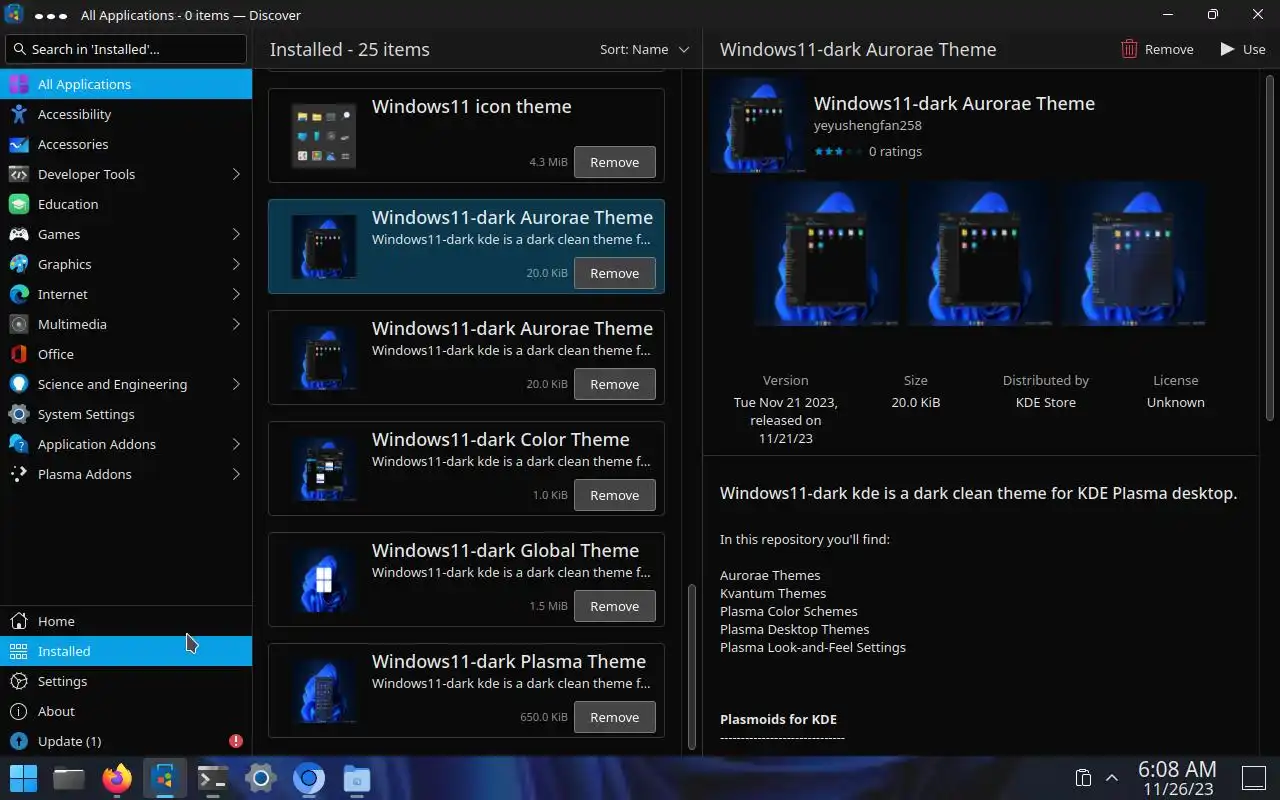
Task: Launch Firefox from the taskbar
Action: point(117,778)
